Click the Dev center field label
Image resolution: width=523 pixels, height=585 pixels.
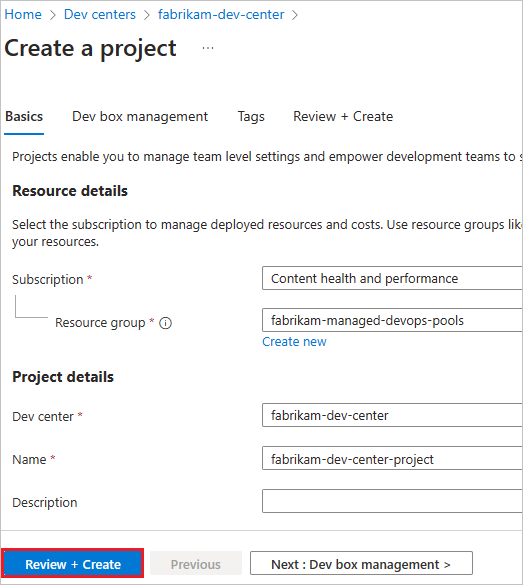point(43,416)
